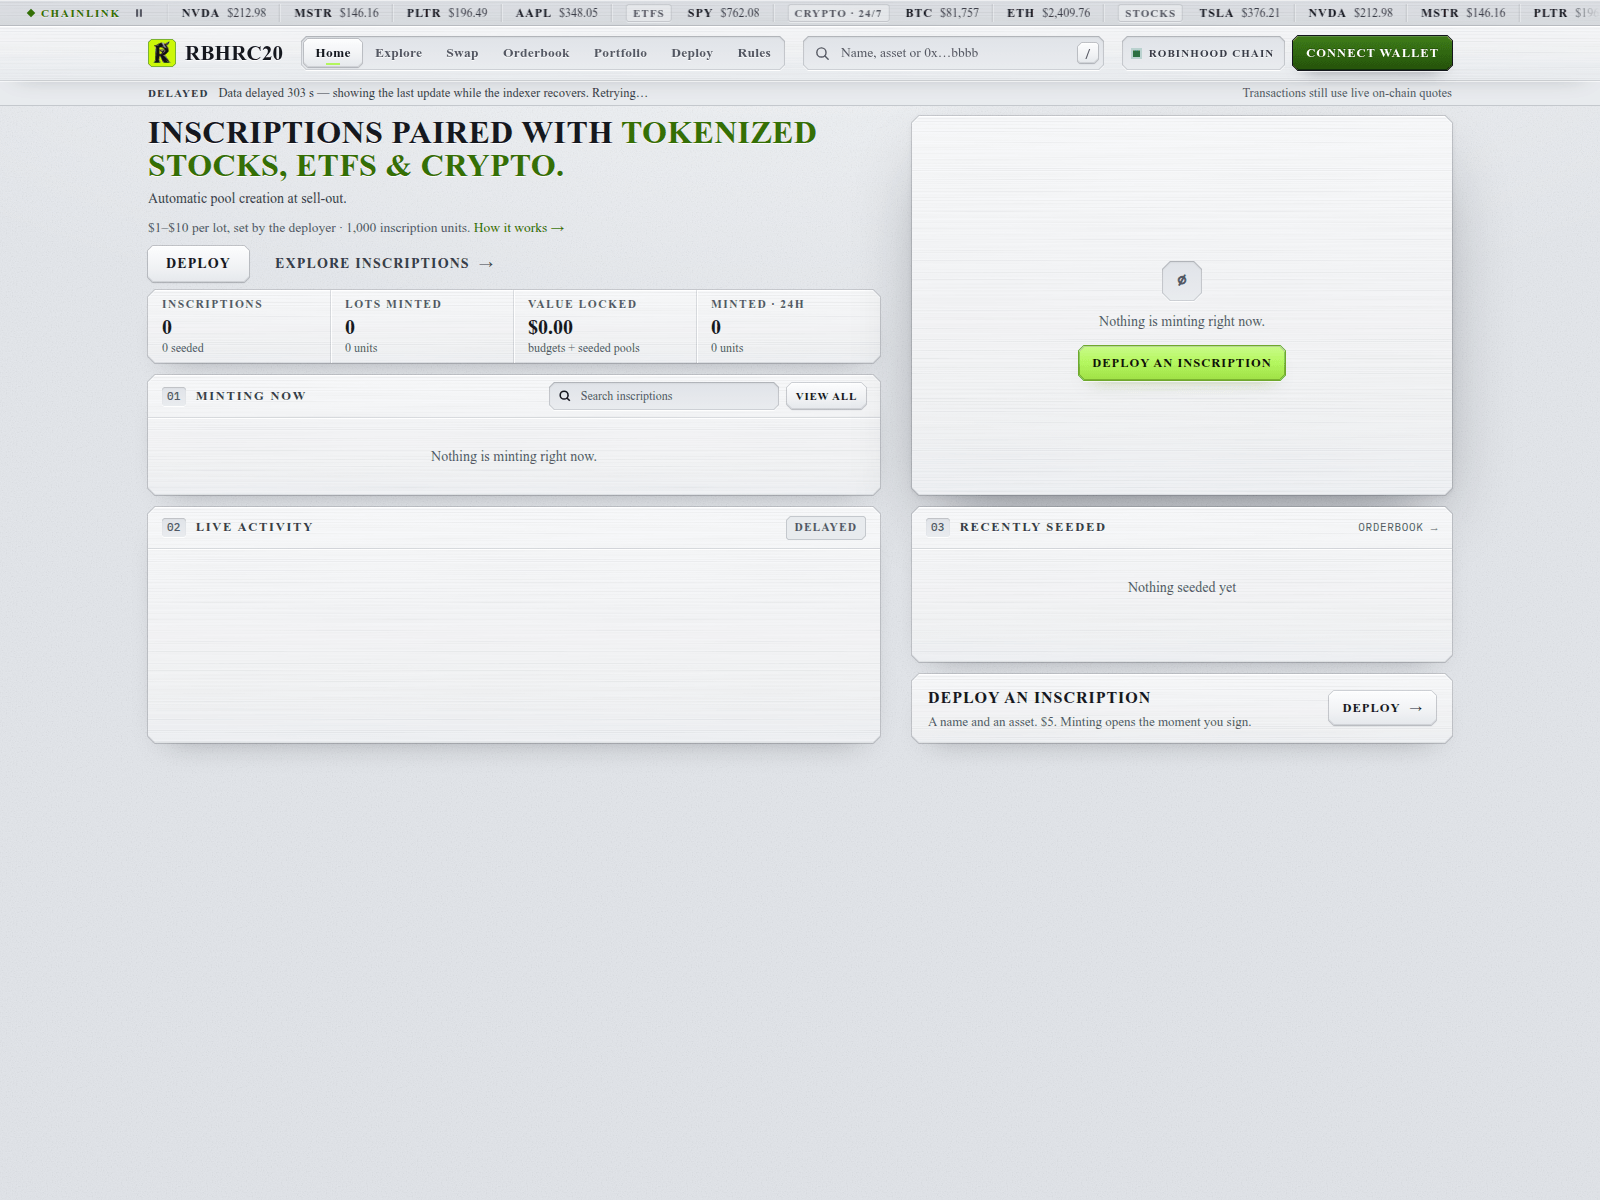
Task: Click the magnifier icon in header search
Action: (822, 53)
